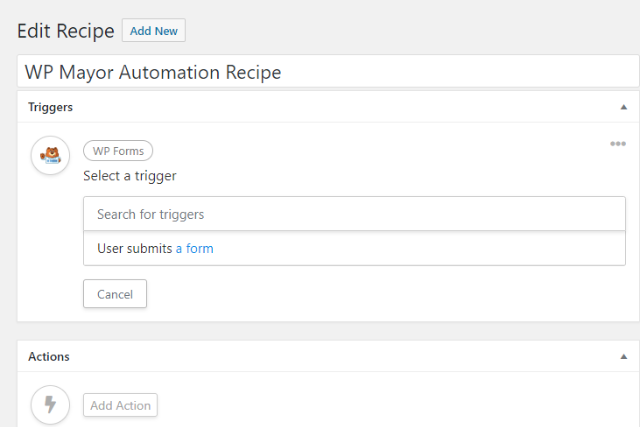Click the 'a form' link text
Screen dimensions: 640x427
[x=194, y=248]
